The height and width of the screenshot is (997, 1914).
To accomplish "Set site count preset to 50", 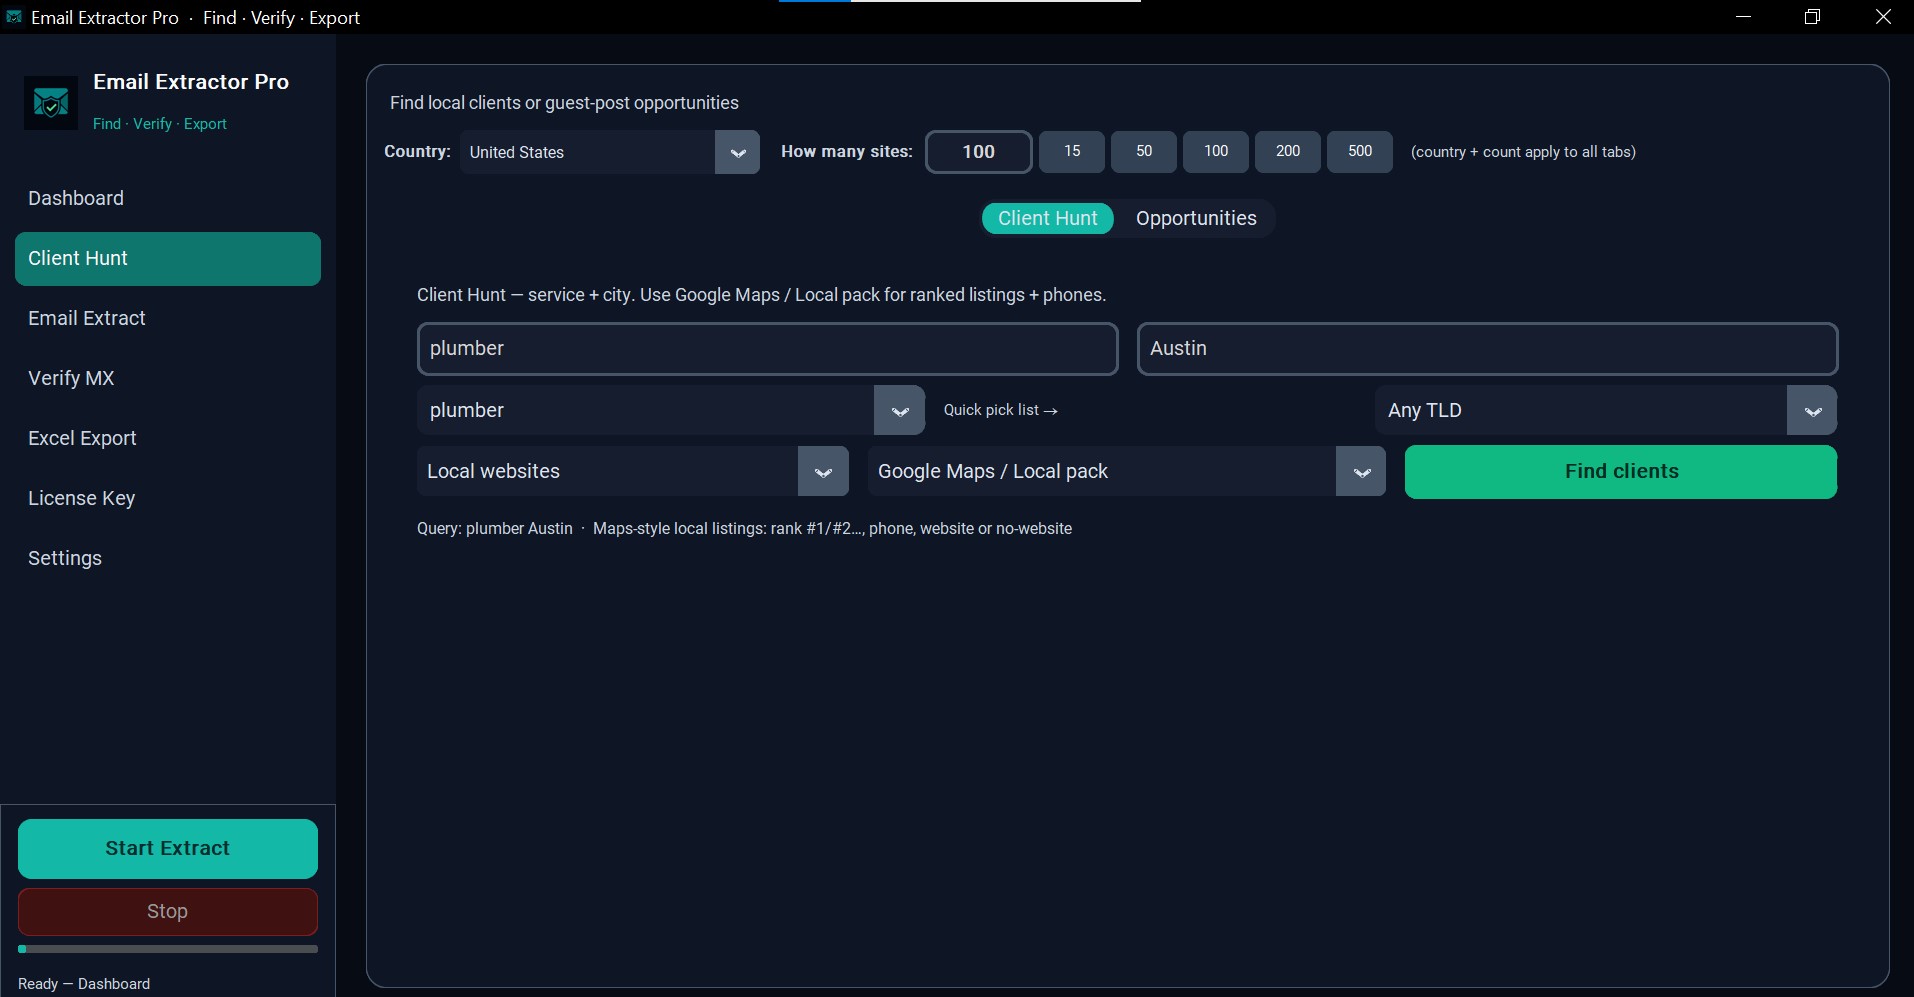I will [1144, 151].
